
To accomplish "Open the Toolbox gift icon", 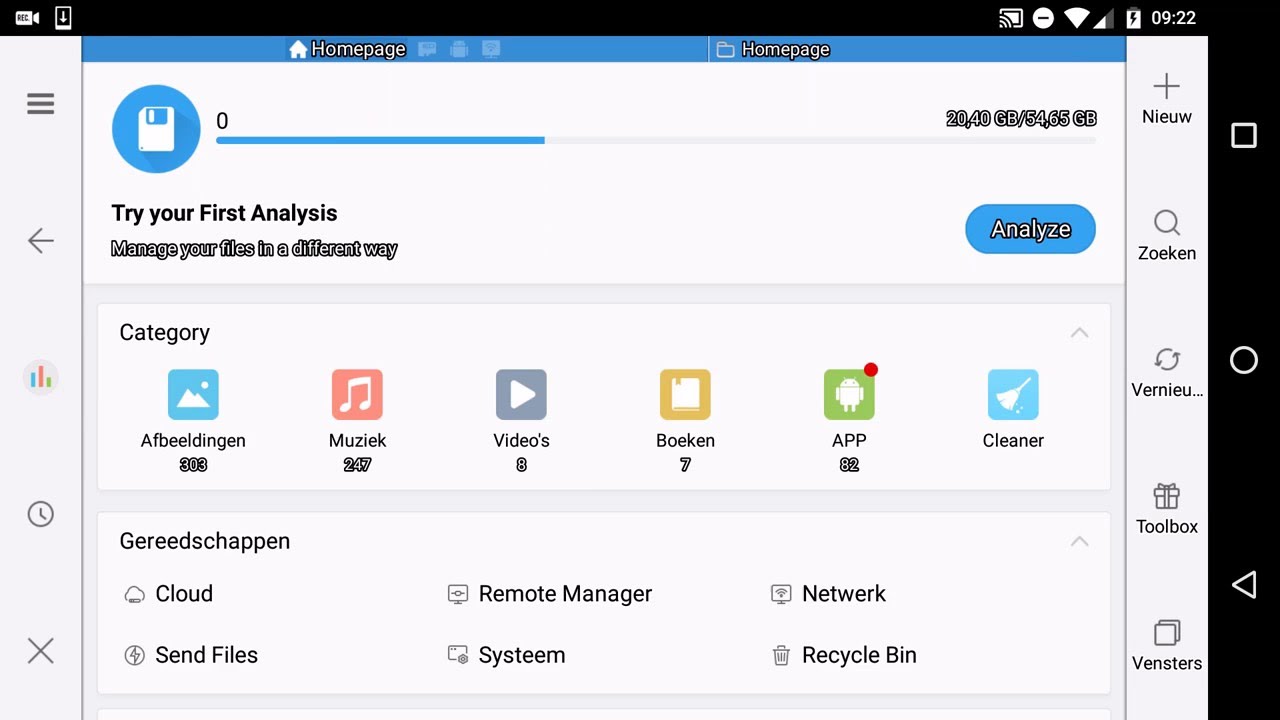I will click(x=1166, y=496).
